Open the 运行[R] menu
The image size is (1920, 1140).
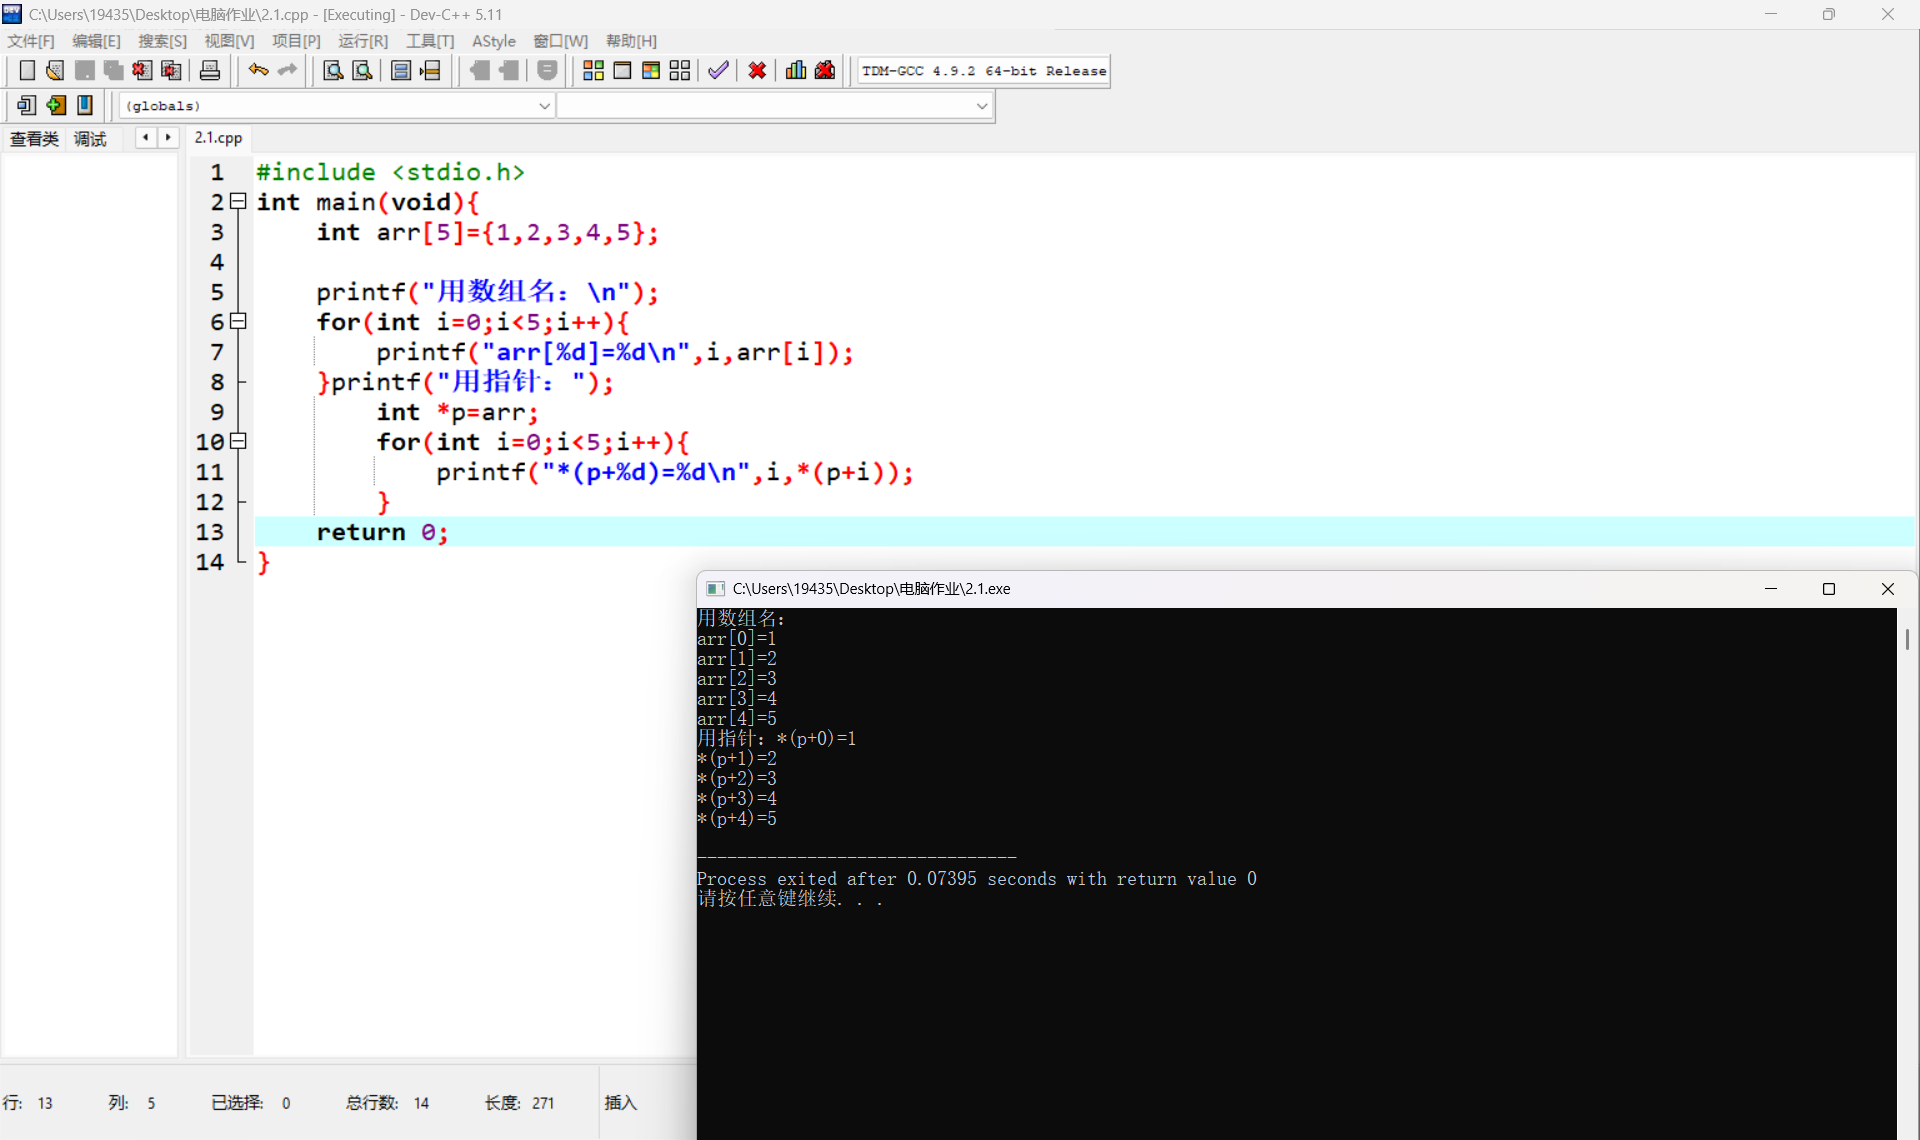click(362, 41)
